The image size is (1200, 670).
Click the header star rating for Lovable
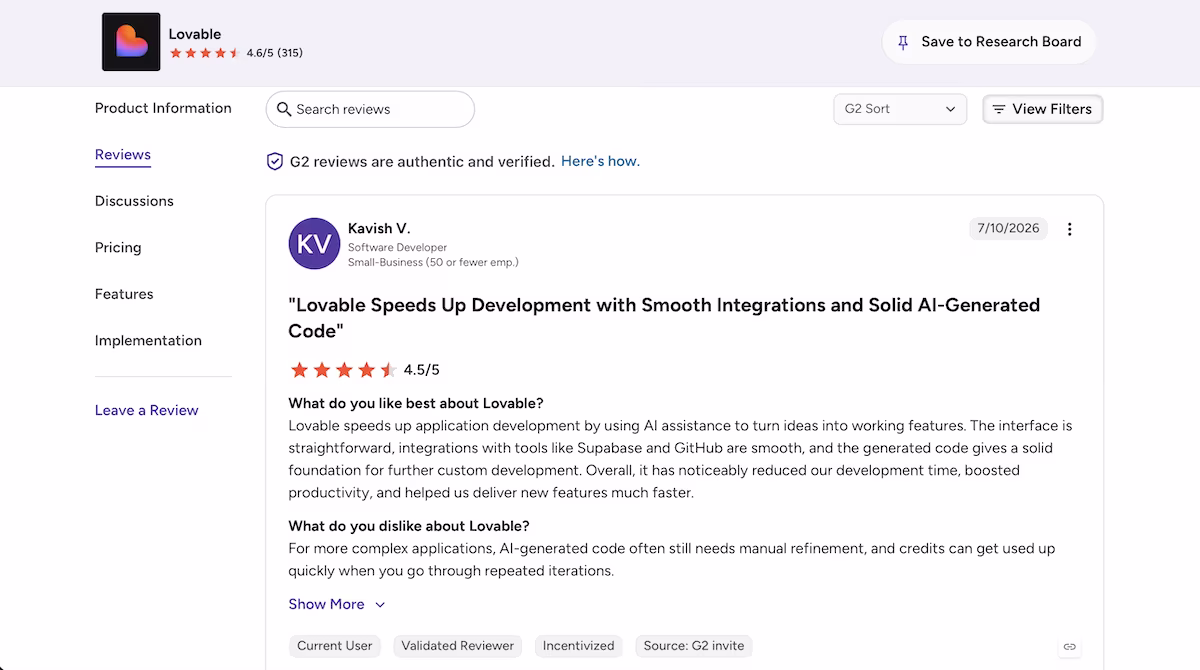click(205, 53)
